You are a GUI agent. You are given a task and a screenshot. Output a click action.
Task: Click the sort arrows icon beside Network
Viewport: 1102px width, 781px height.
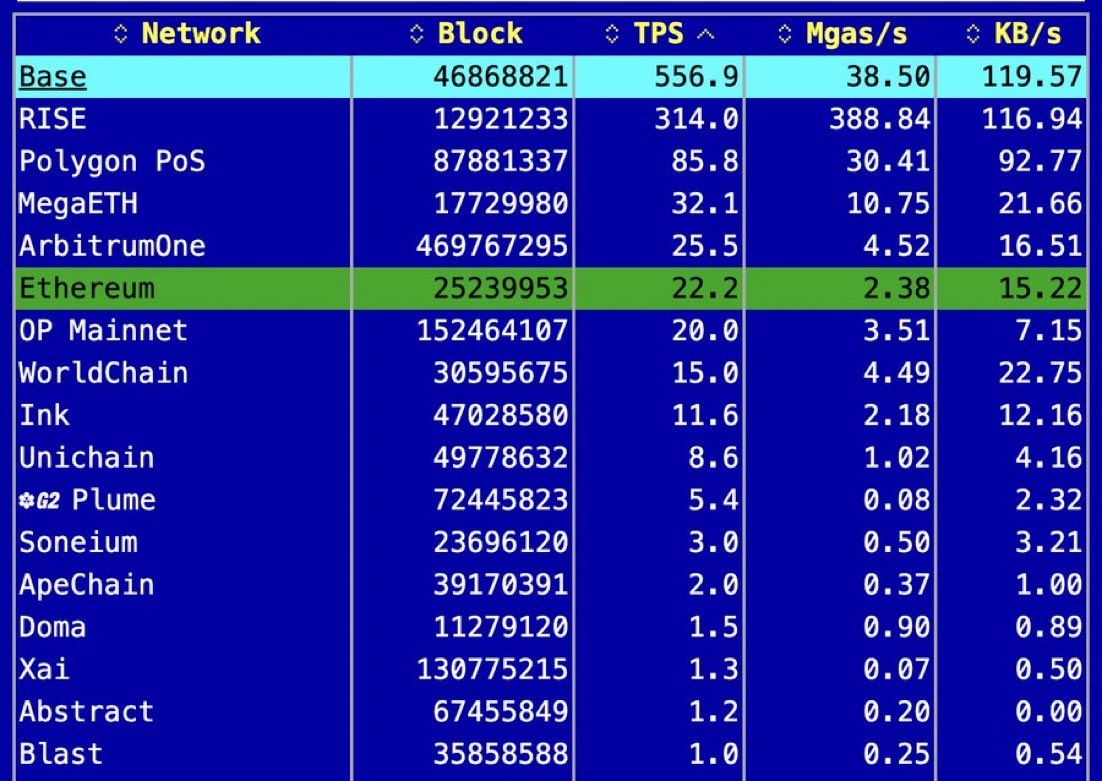point(121,34)
